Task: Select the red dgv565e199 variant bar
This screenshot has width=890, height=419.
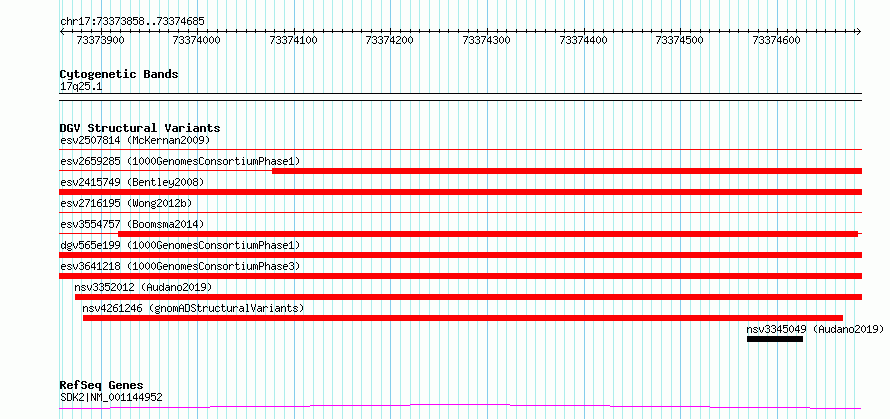Action: tap(460, 255)
